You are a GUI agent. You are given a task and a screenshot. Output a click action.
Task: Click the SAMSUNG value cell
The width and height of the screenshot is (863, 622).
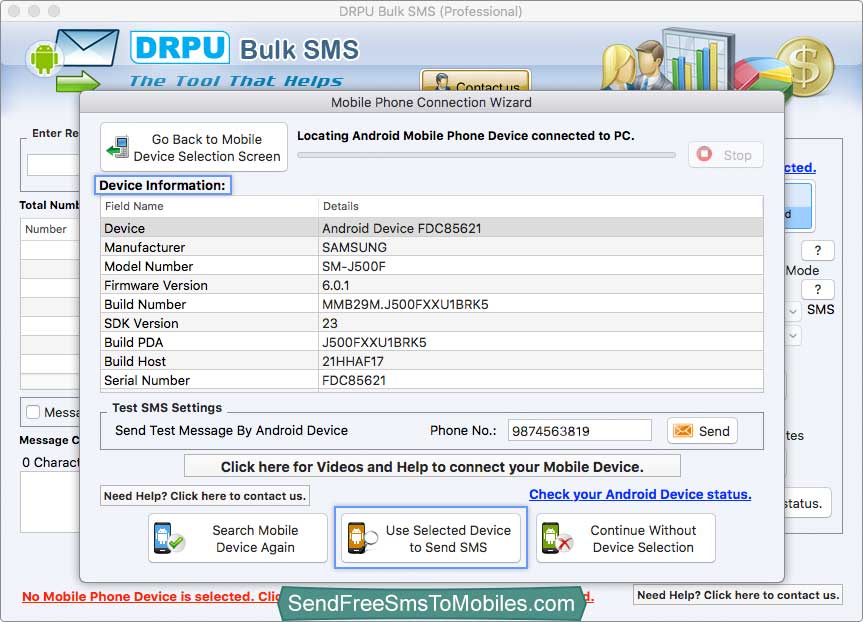tap(354, 247)
